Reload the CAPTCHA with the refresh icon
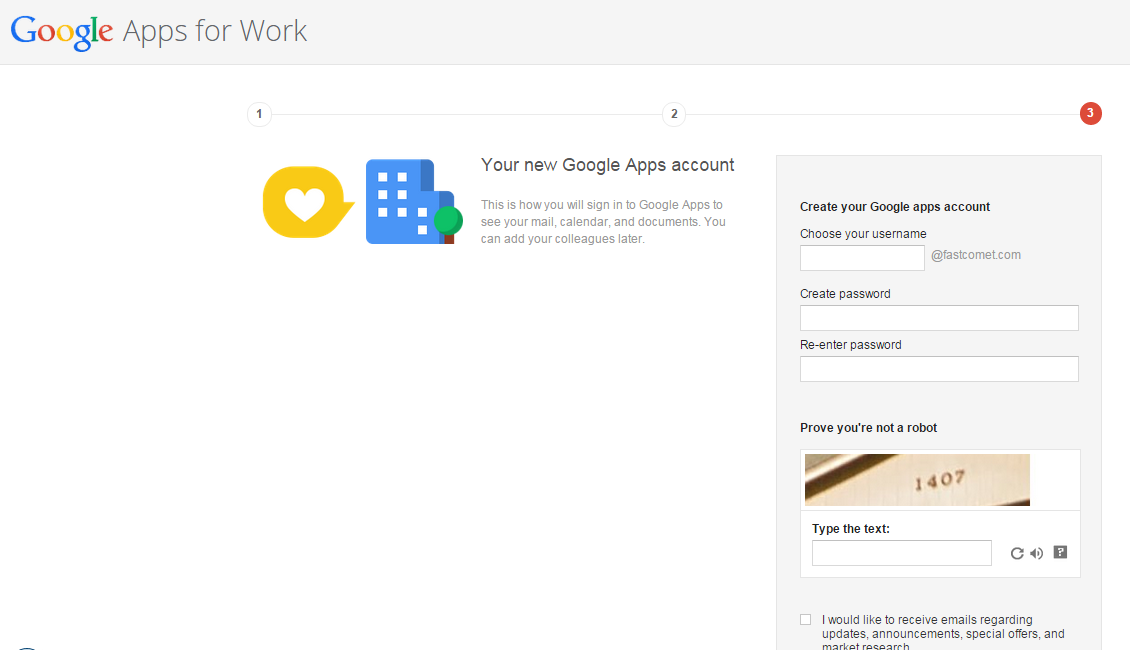Image resolution: width=1130 pixels, height=650 pixels. click(x=1016, y=552)
